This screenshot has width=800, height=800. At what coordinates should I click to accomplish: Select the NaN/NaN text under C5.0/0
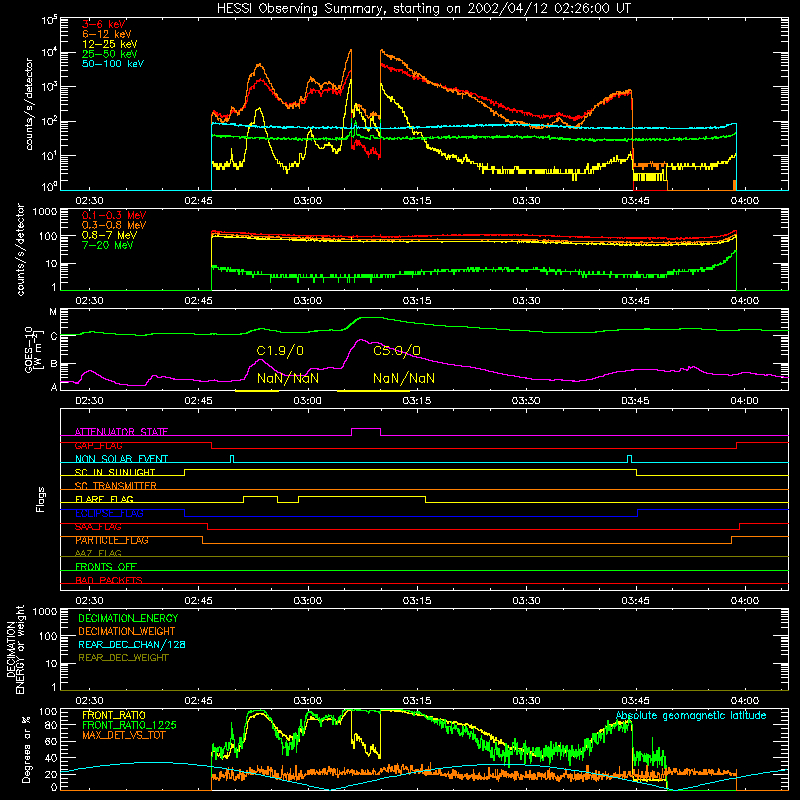(404, 379)
